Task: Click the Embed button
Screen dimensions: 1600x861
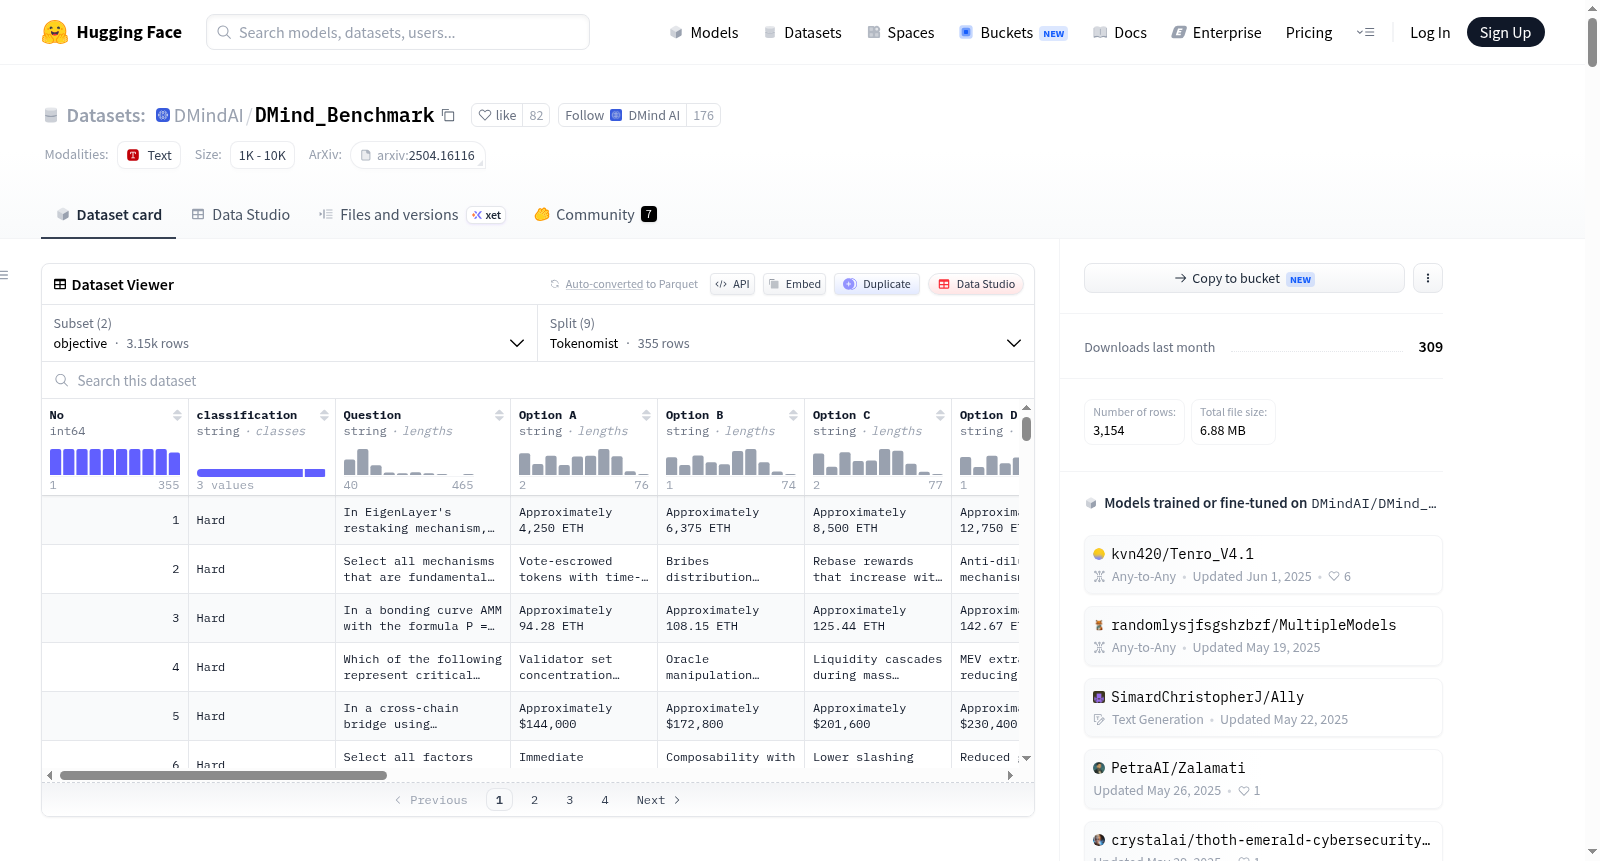Action: click(795, 284)
